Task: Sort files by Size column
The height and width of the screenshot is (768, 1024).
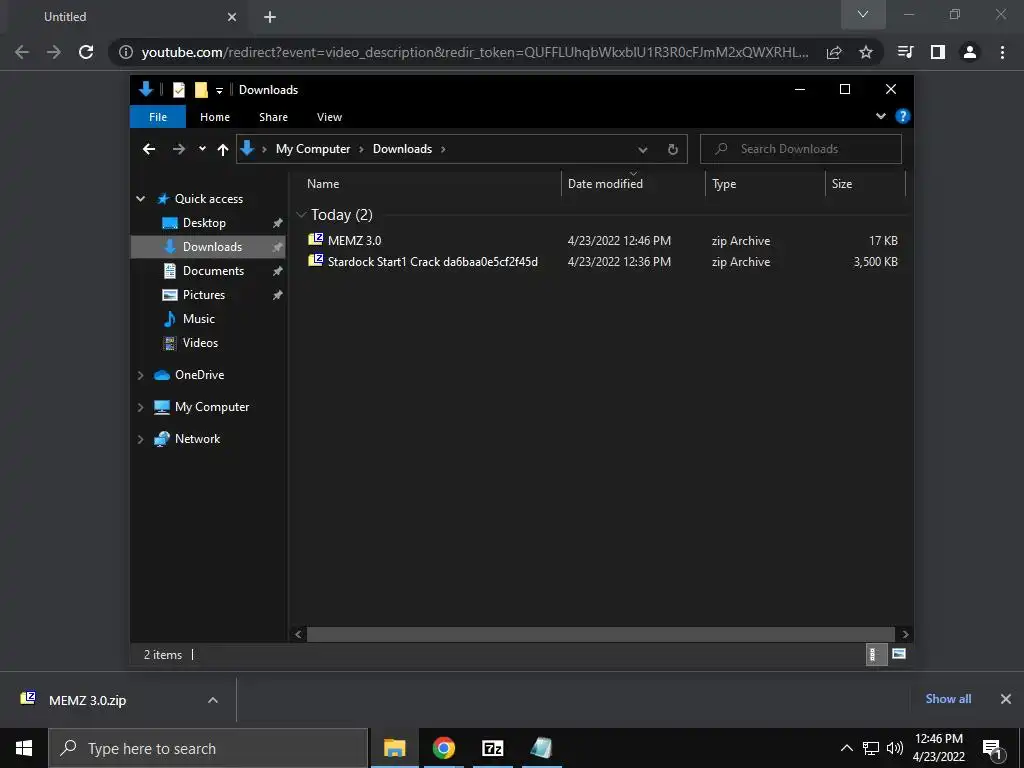Action: click(865, 184)
